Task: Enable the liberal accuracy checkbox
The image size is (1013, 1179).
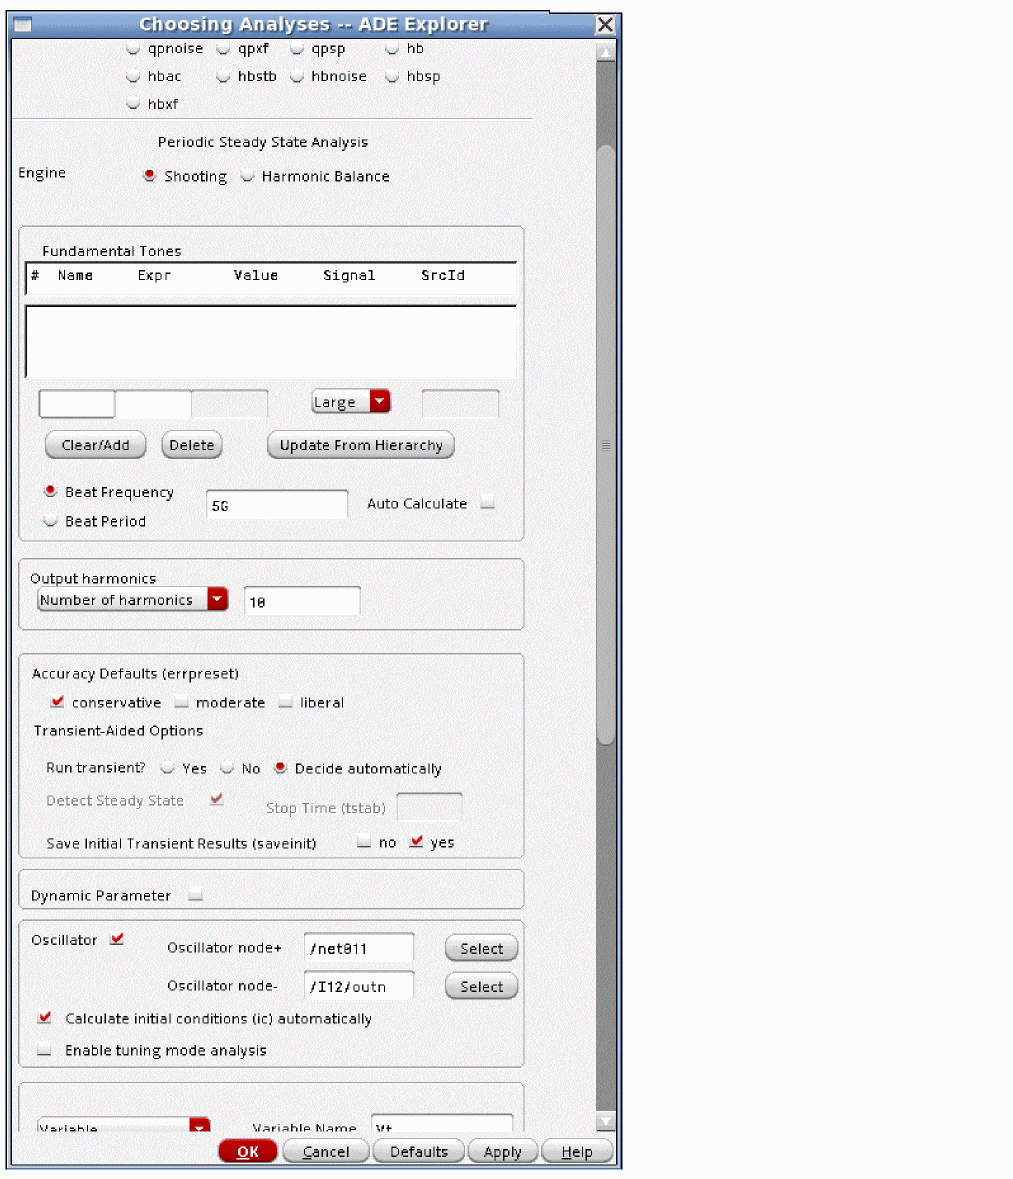Action: (285, 702)
